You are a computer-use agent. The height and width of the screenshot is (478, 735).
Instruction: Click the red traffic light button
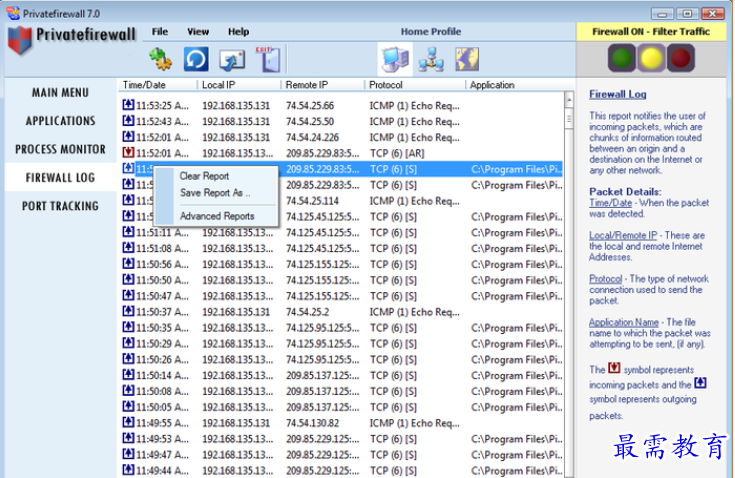[x=681, y=58]
